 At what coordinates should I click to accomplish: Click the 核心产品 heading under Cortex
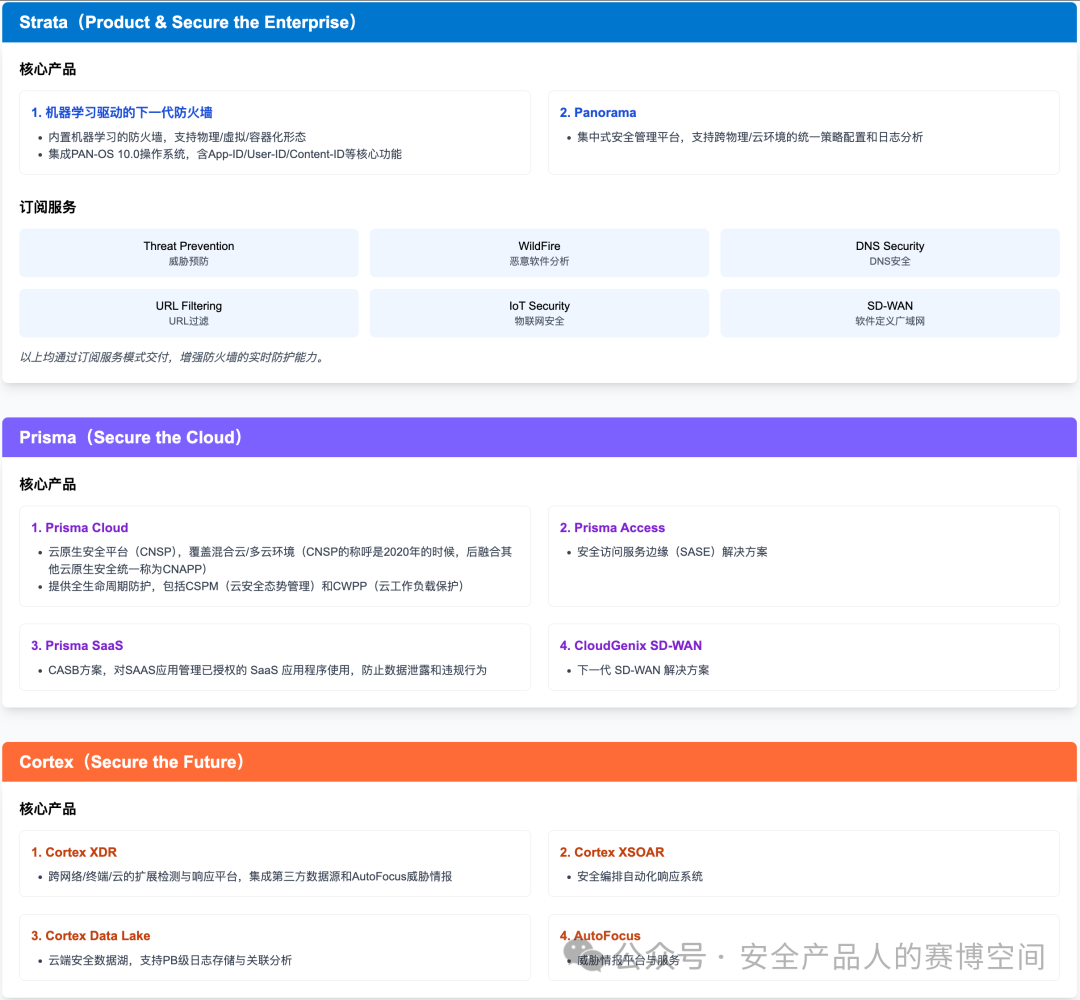click(x=48, y=809)
